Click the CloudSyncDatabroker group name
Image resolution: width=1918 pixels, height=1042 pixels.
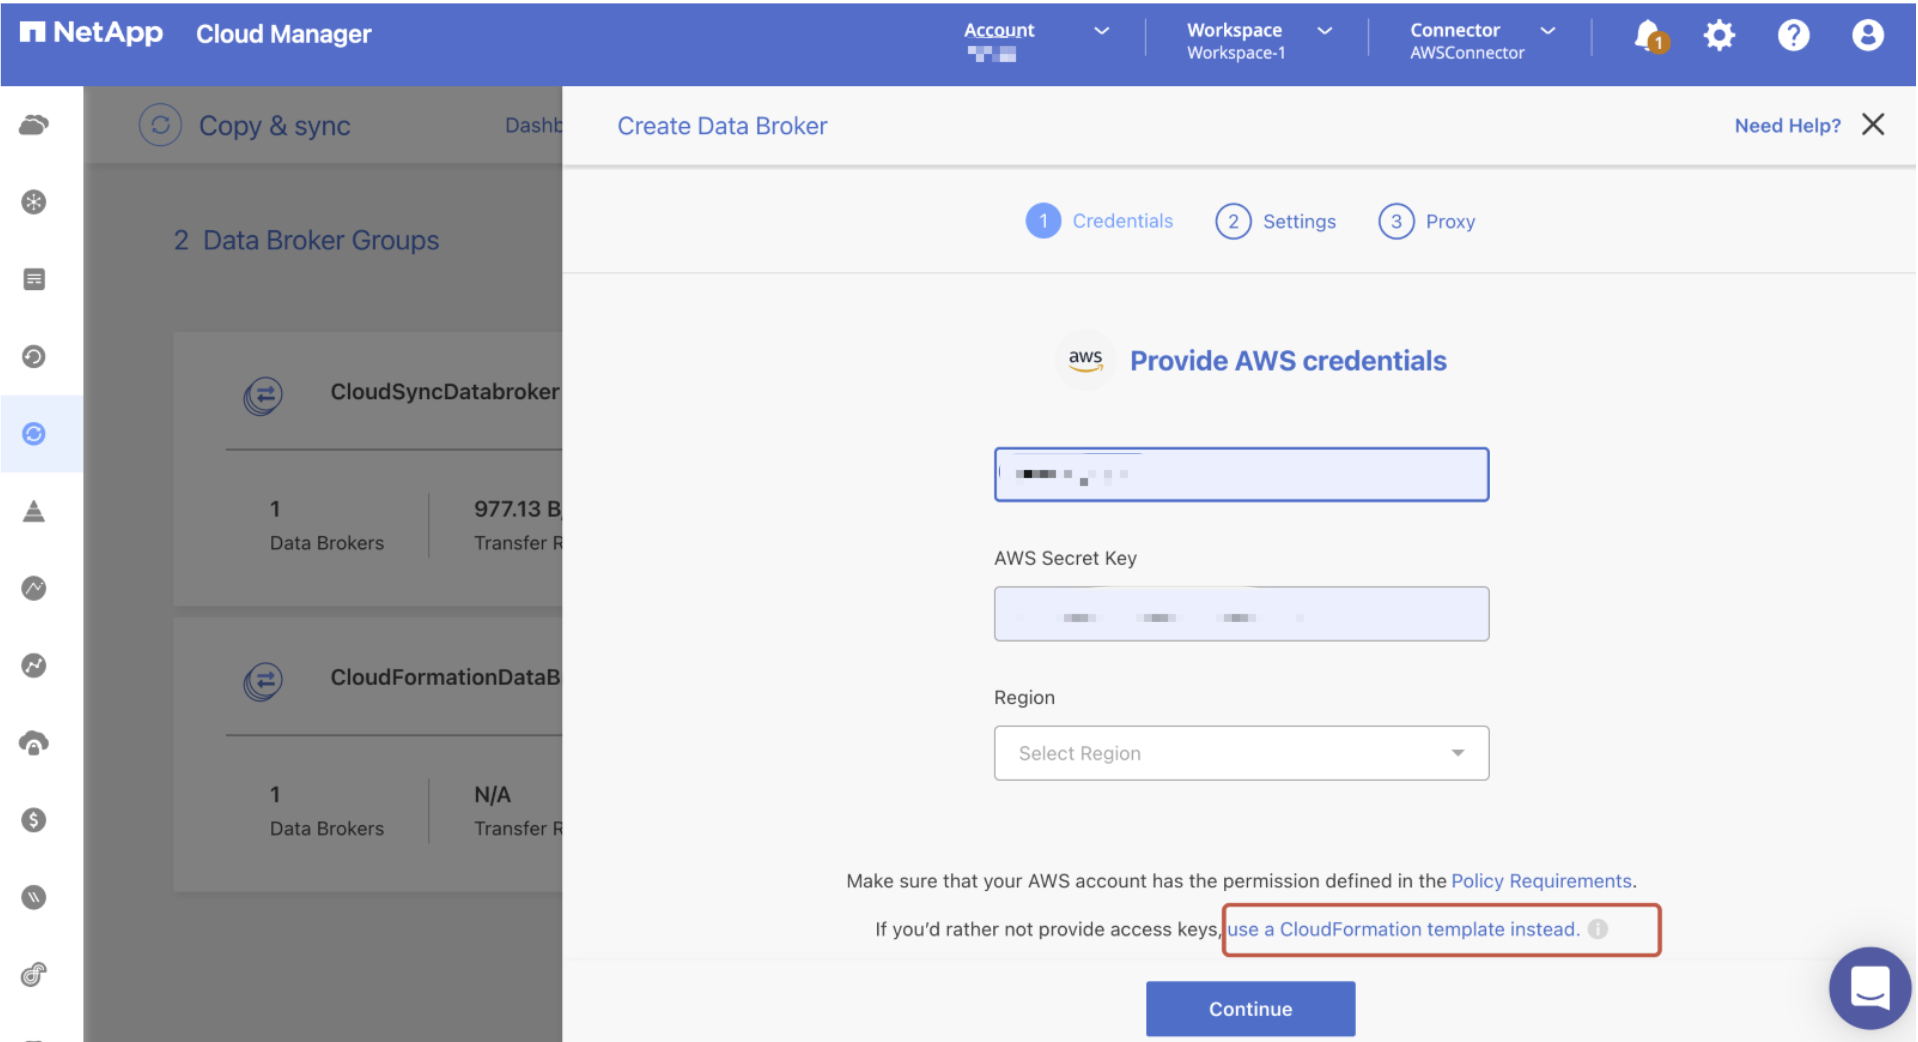(445, 392)
